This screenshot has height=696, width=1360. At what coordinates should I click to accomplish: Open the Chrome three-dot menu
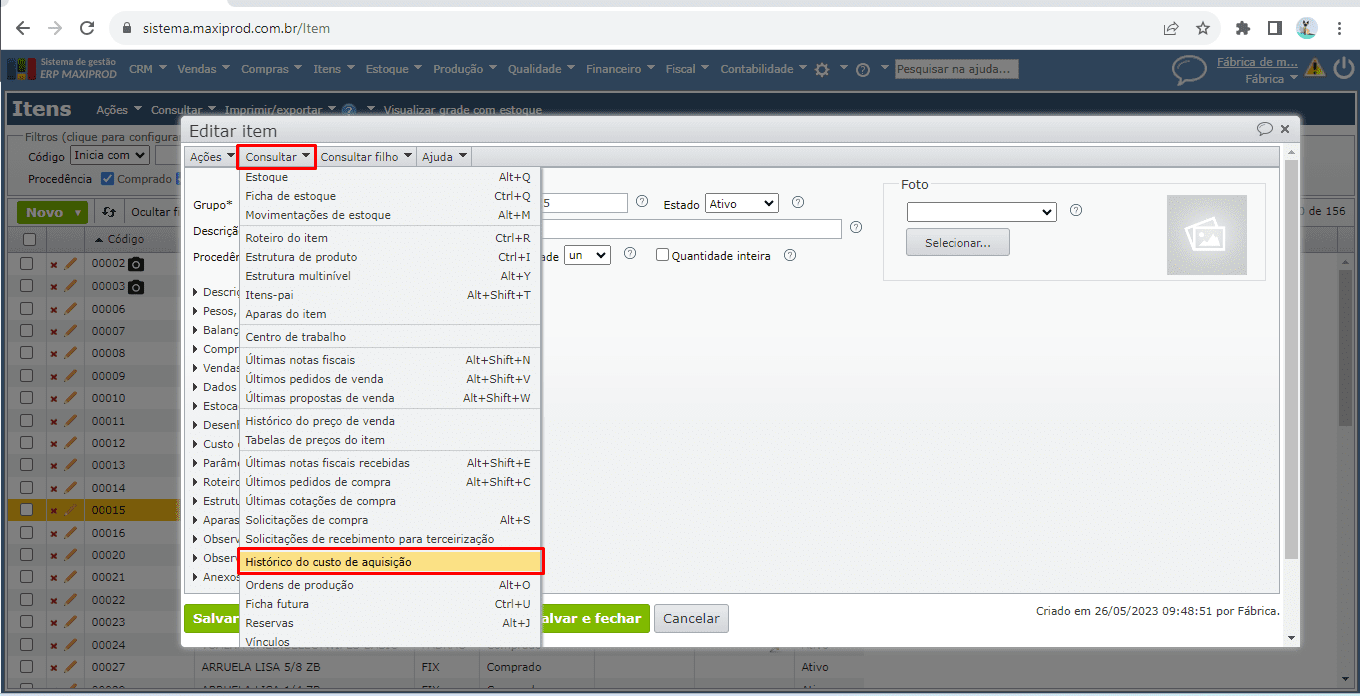click(x=1339, y=28)
